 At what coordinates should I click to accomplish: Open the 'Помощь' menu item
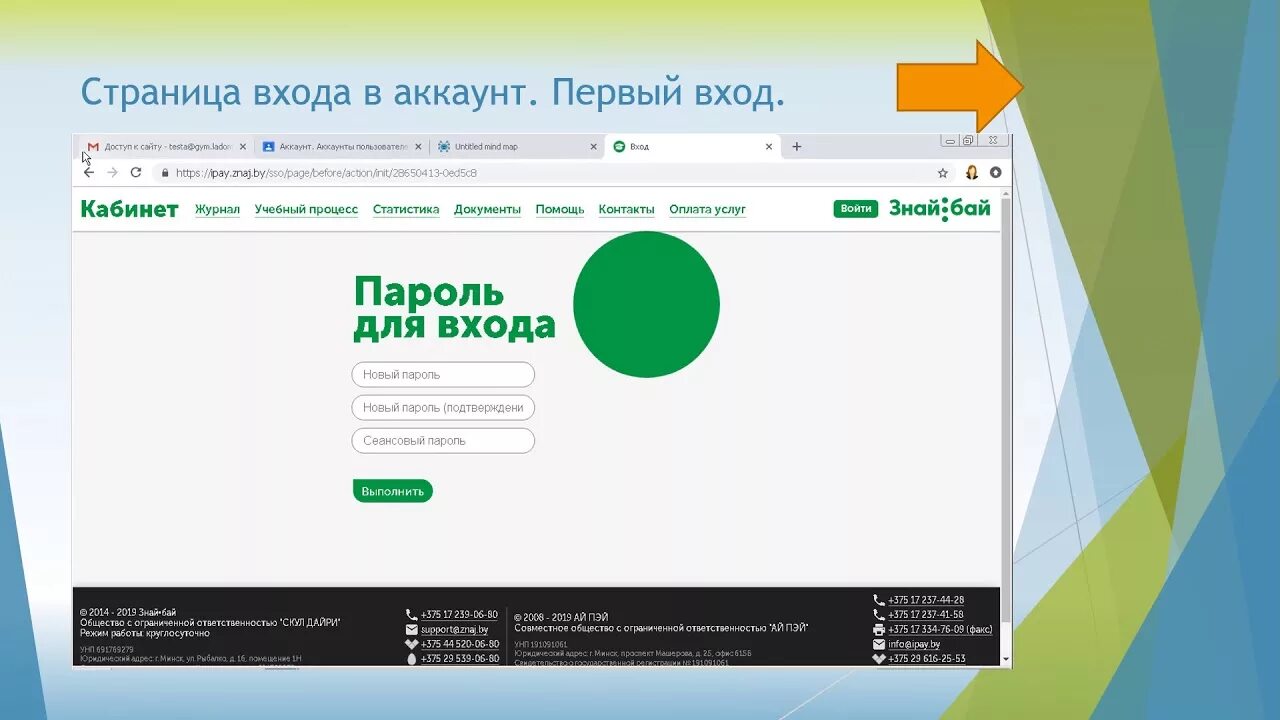click(x=560, y=209)
